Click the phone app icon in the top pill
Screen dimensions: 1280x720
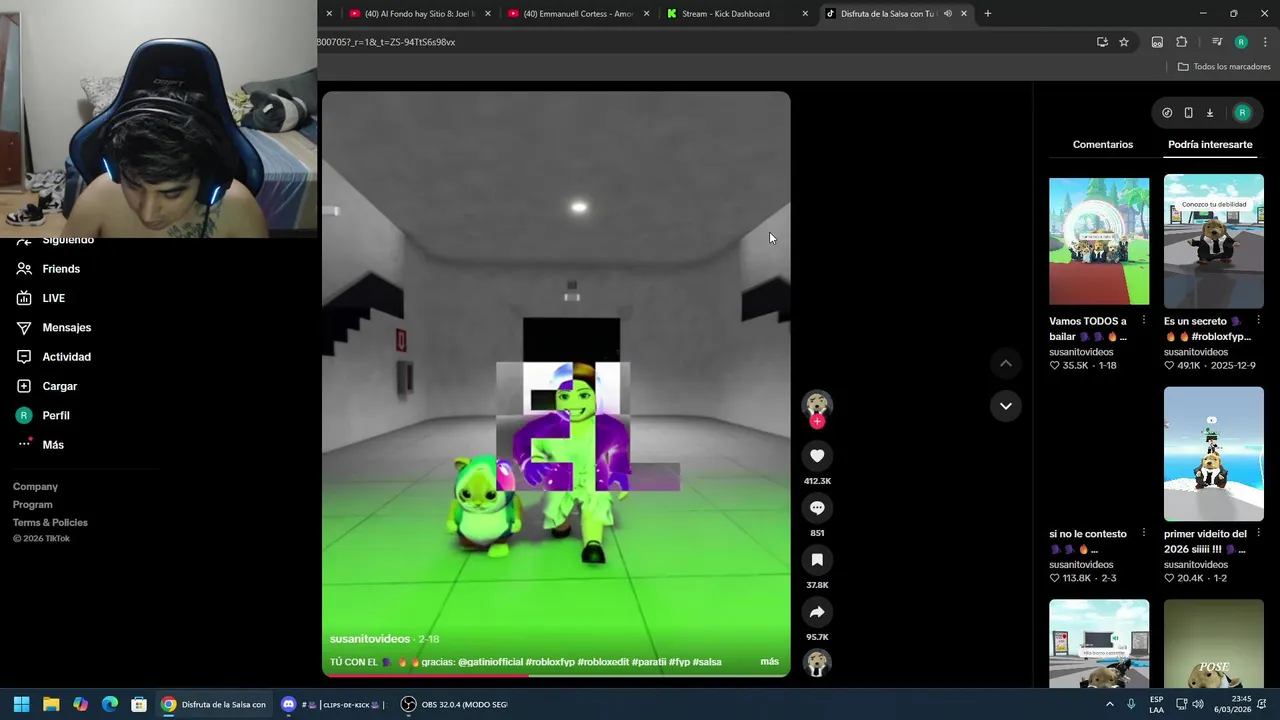(x=1188, y=113)
